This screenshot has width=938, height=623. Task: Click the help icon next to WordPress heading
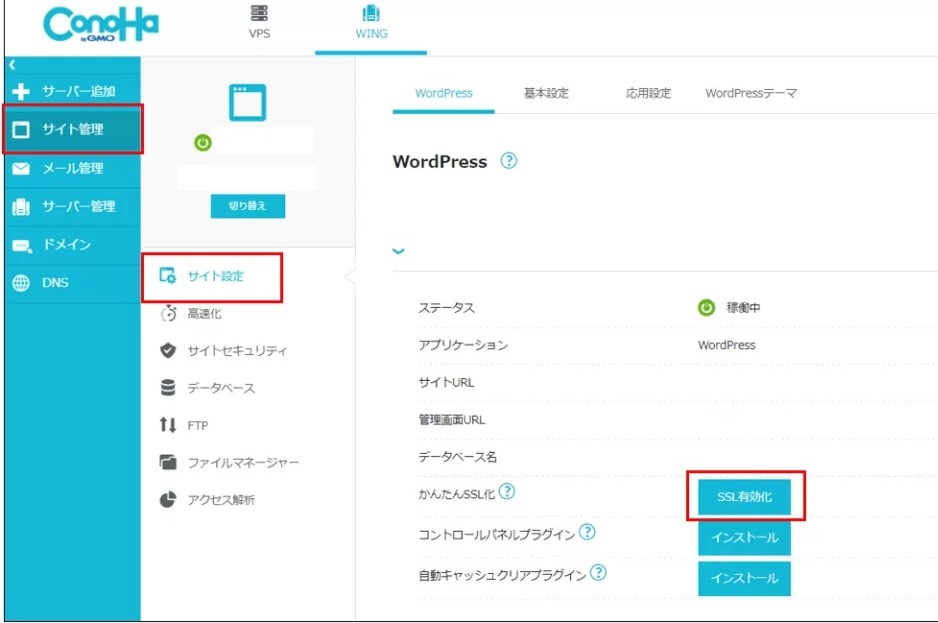(508, 161)
